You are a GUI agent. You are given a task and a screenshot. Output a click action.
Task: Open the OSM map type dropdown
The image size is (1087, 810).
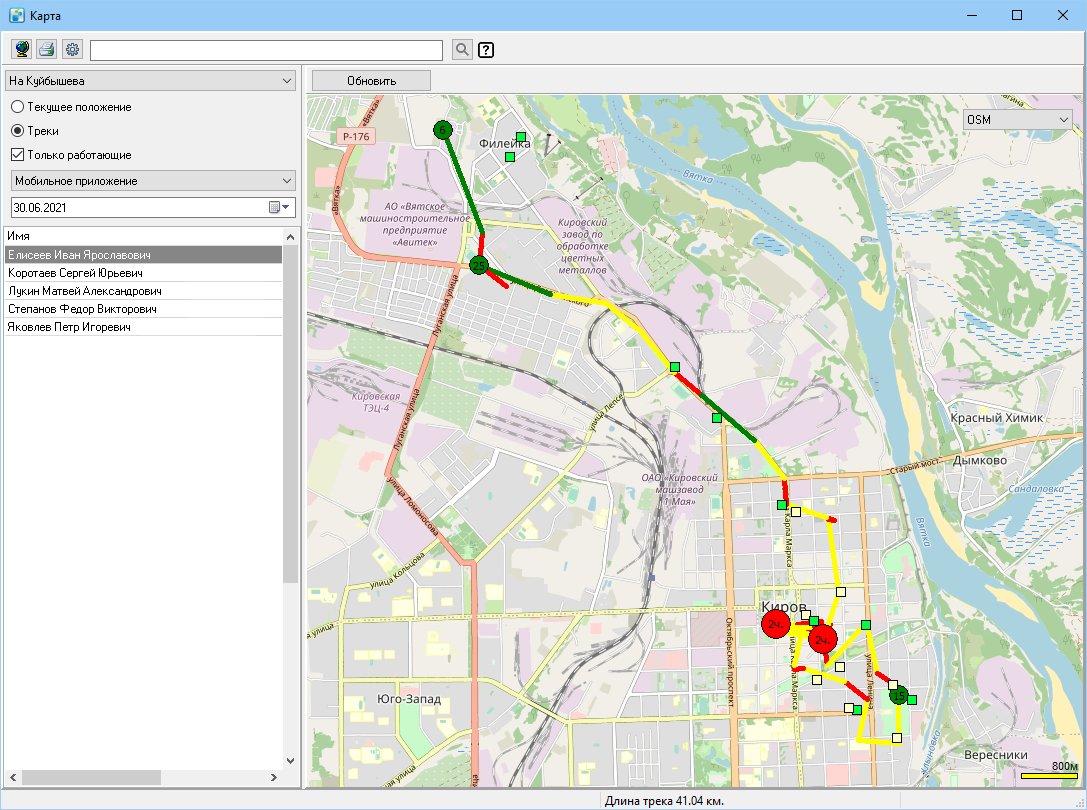(x=1018, y=119)
